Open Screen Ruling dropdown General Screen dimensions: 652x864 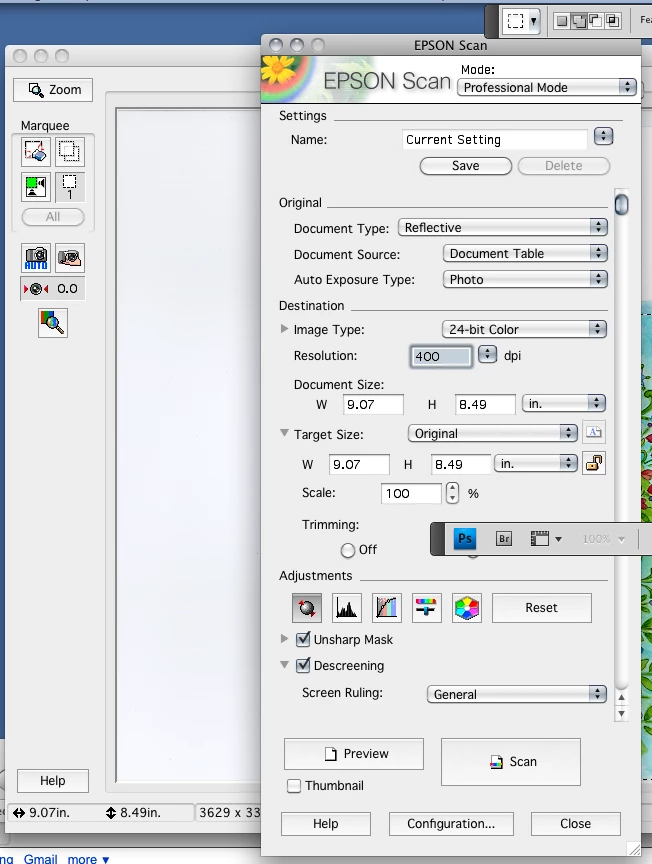pos(516,694)
